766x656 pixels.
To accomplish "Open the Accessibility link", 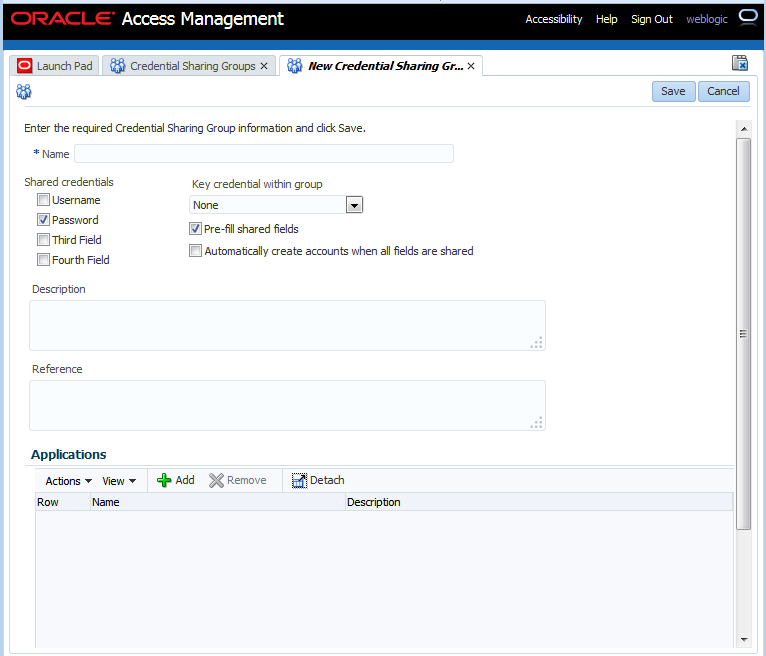I will [553, 19].
